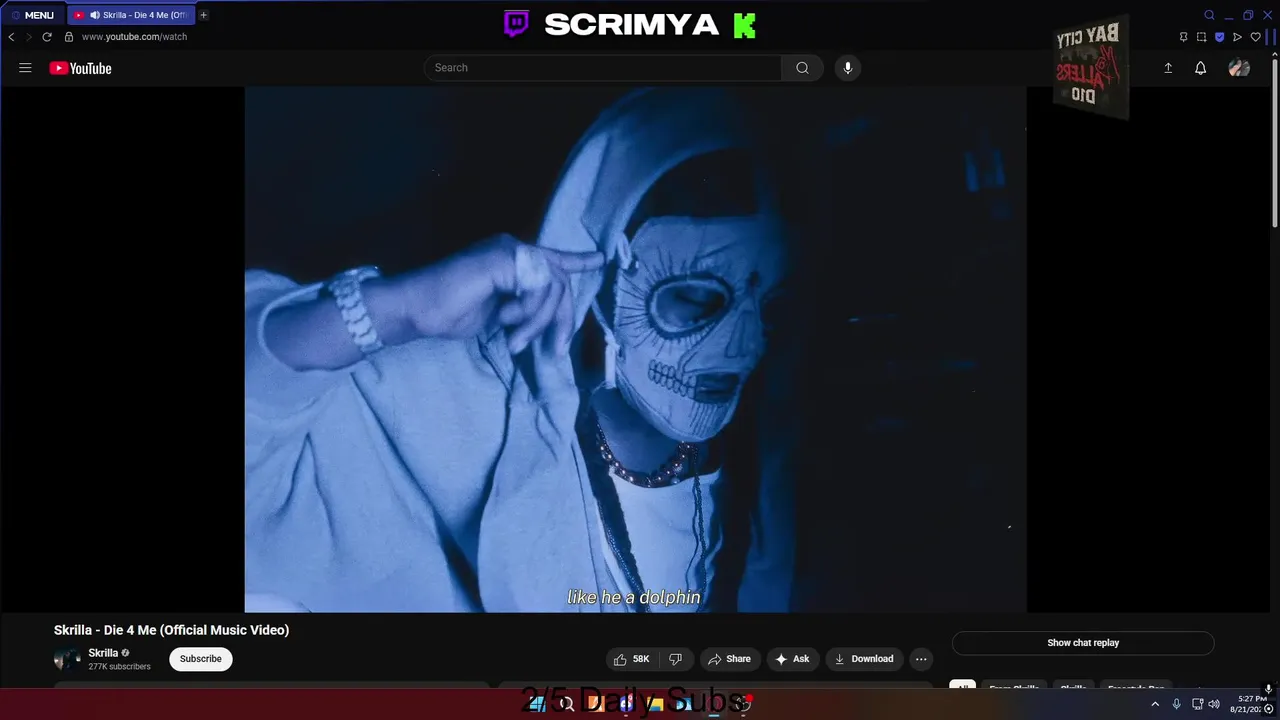Click the taskbar microphone tray icon
Screen dimensions: 1280x720
coord(1177,704)
